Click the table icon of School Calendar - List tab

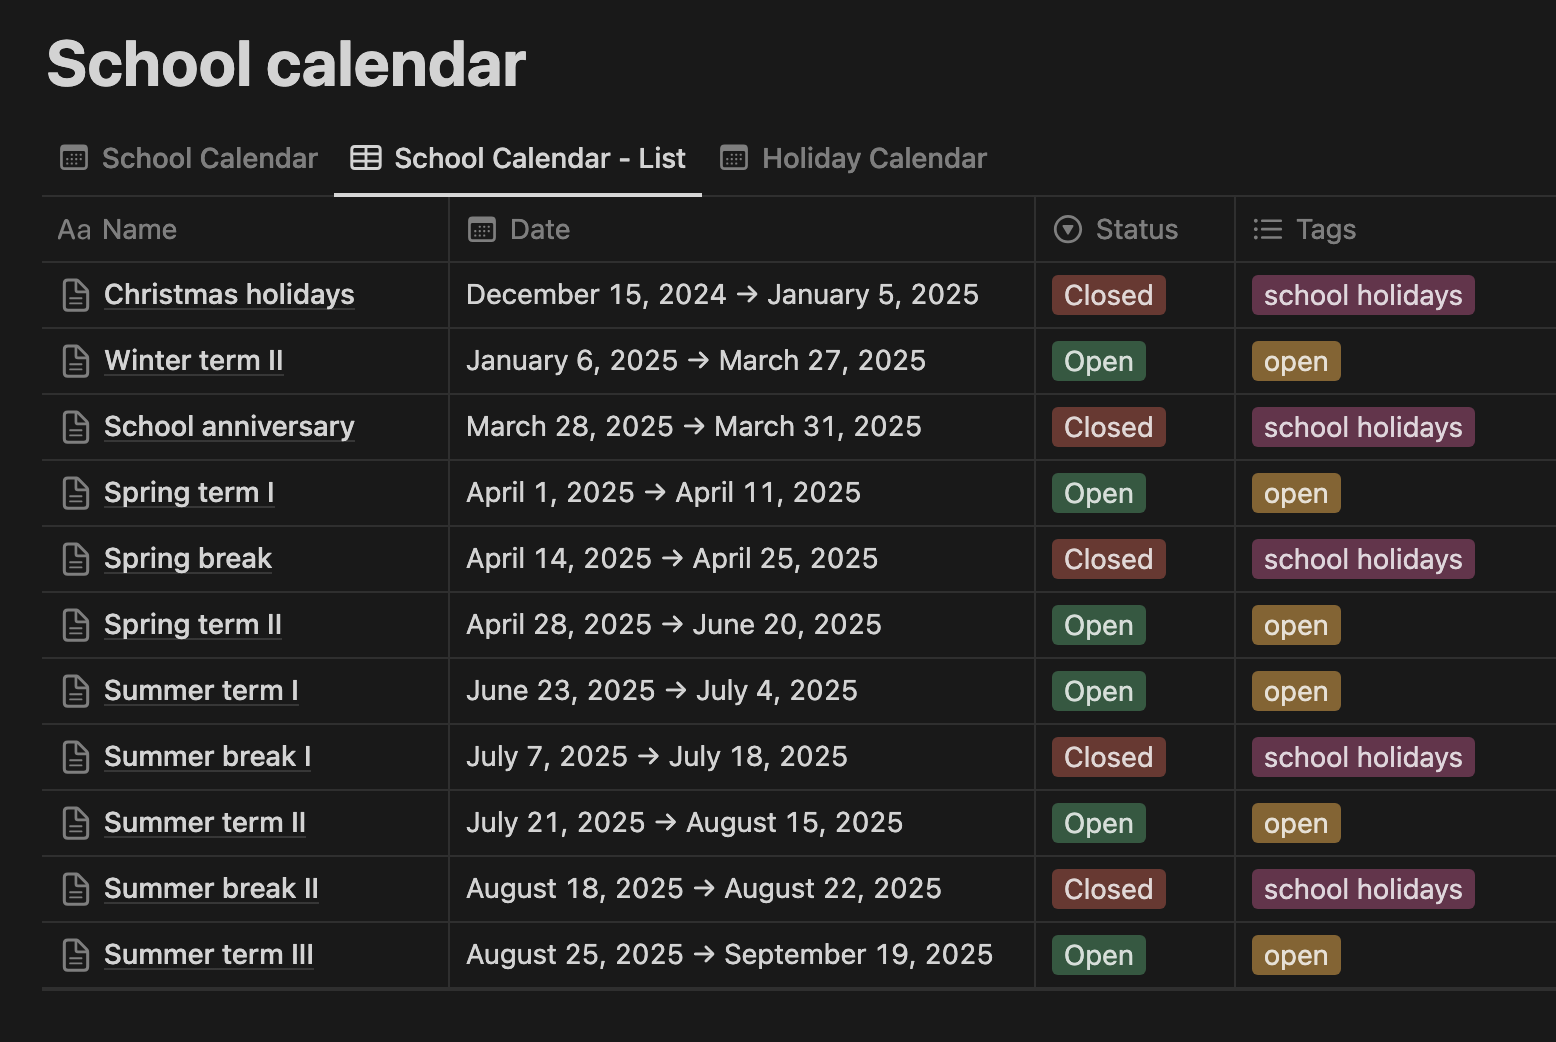click(366, 158)
